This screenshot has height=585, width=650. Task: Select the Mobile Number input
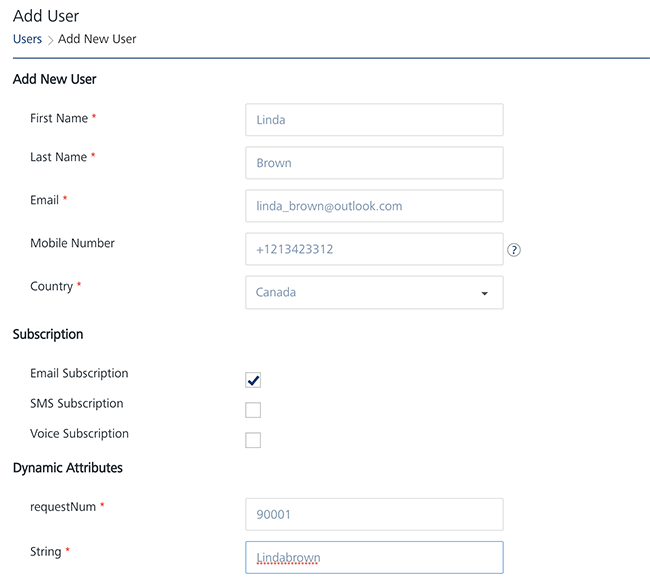click(373, 249)
